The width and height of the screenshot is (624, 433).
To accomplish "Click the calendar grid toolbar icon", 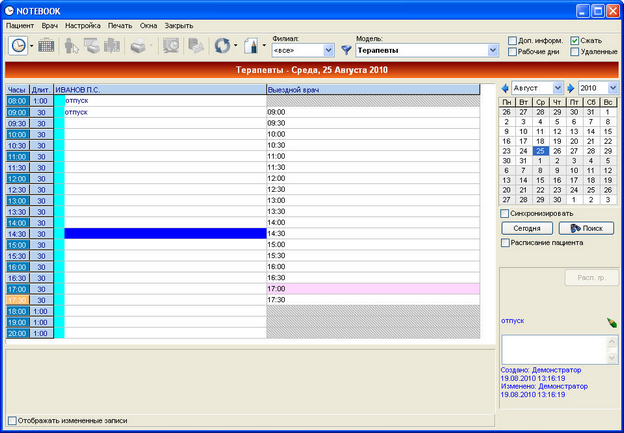I will (46, 46).
